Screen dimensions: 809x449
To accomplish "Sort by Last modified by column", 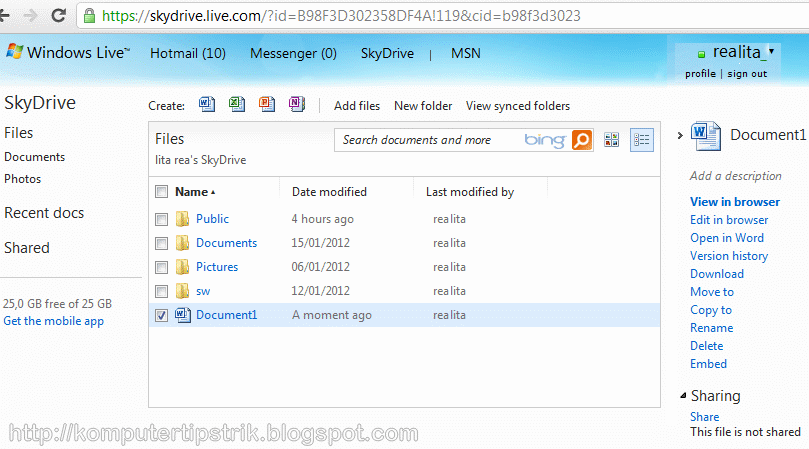I will coord(470,192).
